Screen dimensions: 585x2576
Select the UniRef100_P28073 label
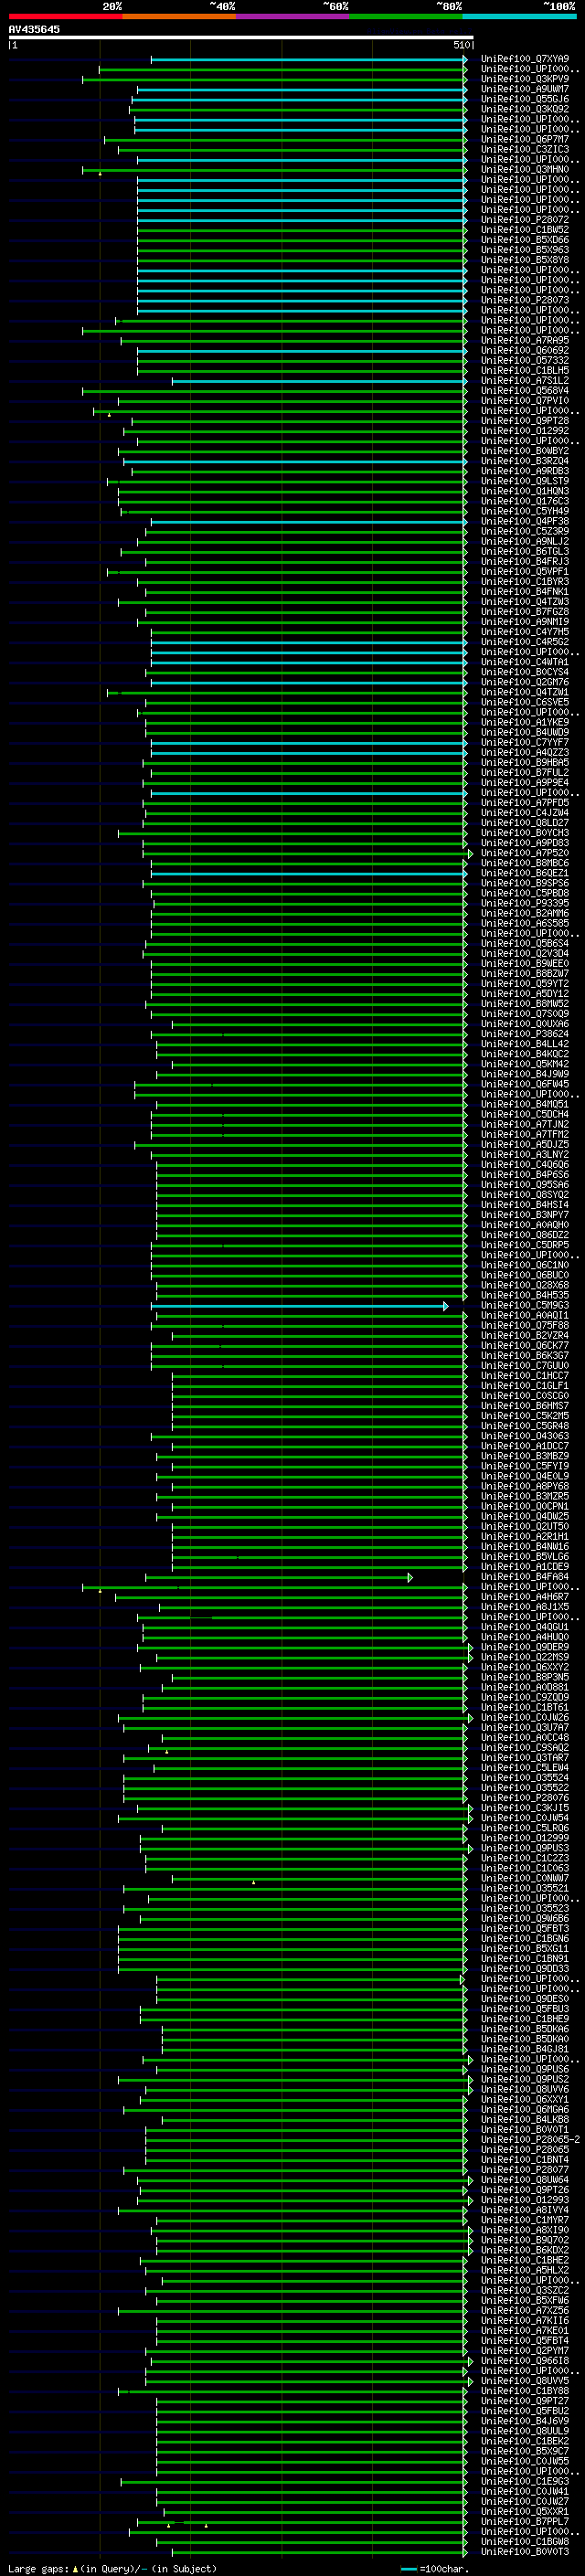click(x=524, y=300)
